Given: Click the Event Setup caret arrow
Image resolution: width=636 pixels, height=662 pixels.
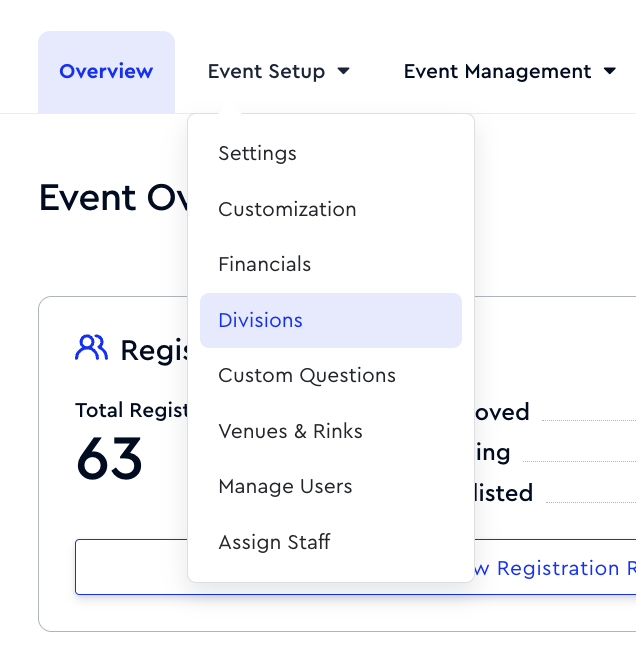Looking at the screenshot, I should click(x=344, y=71).
